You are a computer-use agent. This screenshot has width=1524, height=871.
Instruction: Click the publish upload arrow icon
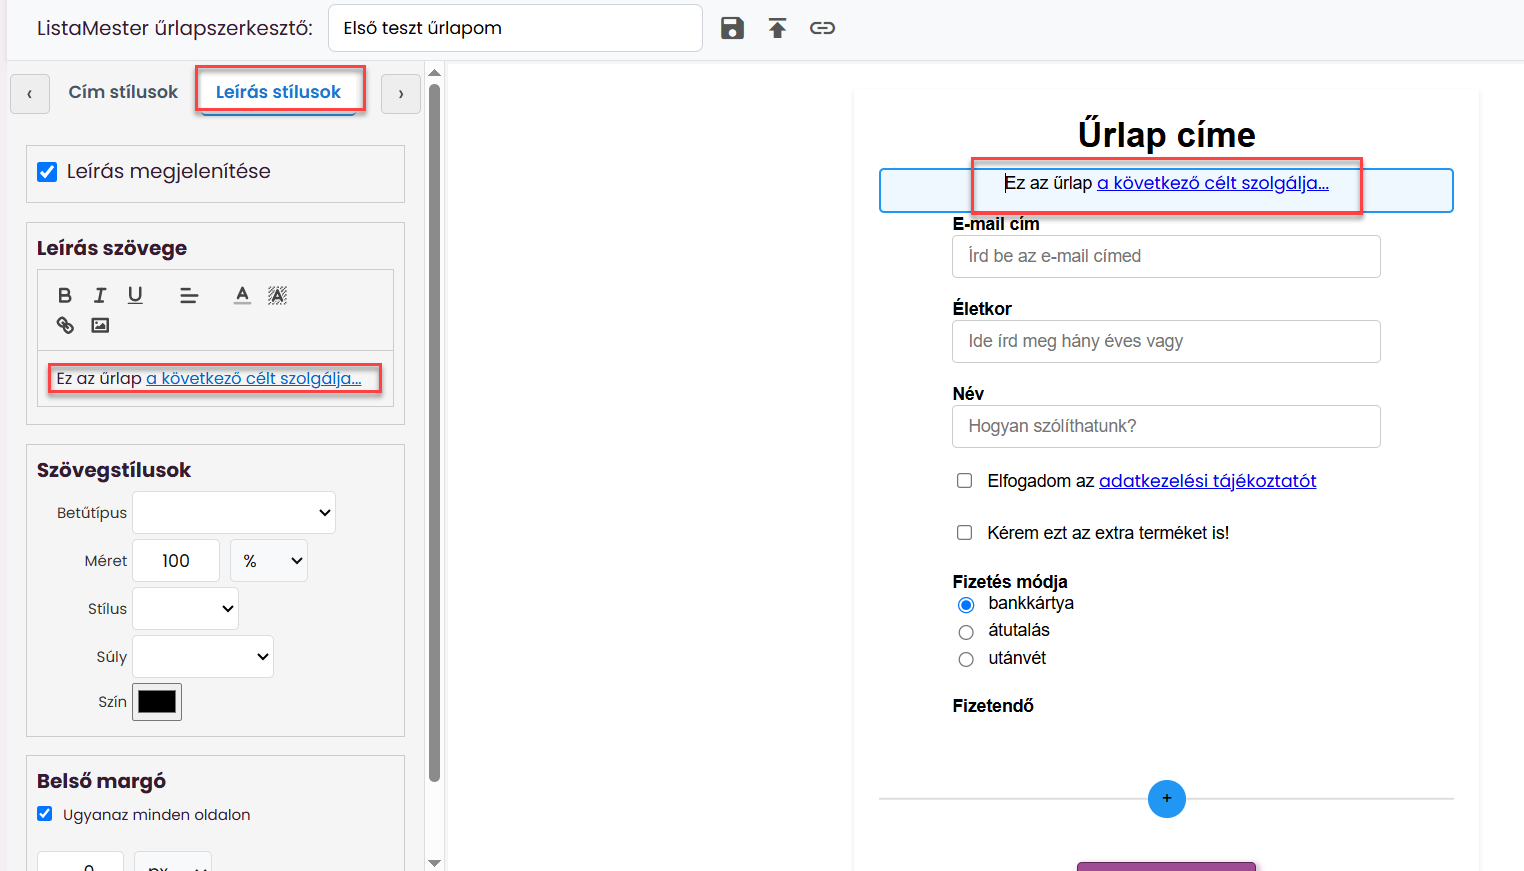pyautogui.click(x=777, y=28)
